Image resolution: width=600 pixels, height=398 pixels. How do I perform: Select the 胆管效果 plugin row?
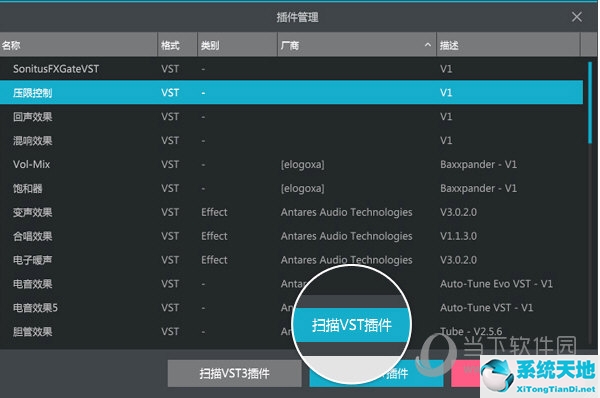point(291,331)
